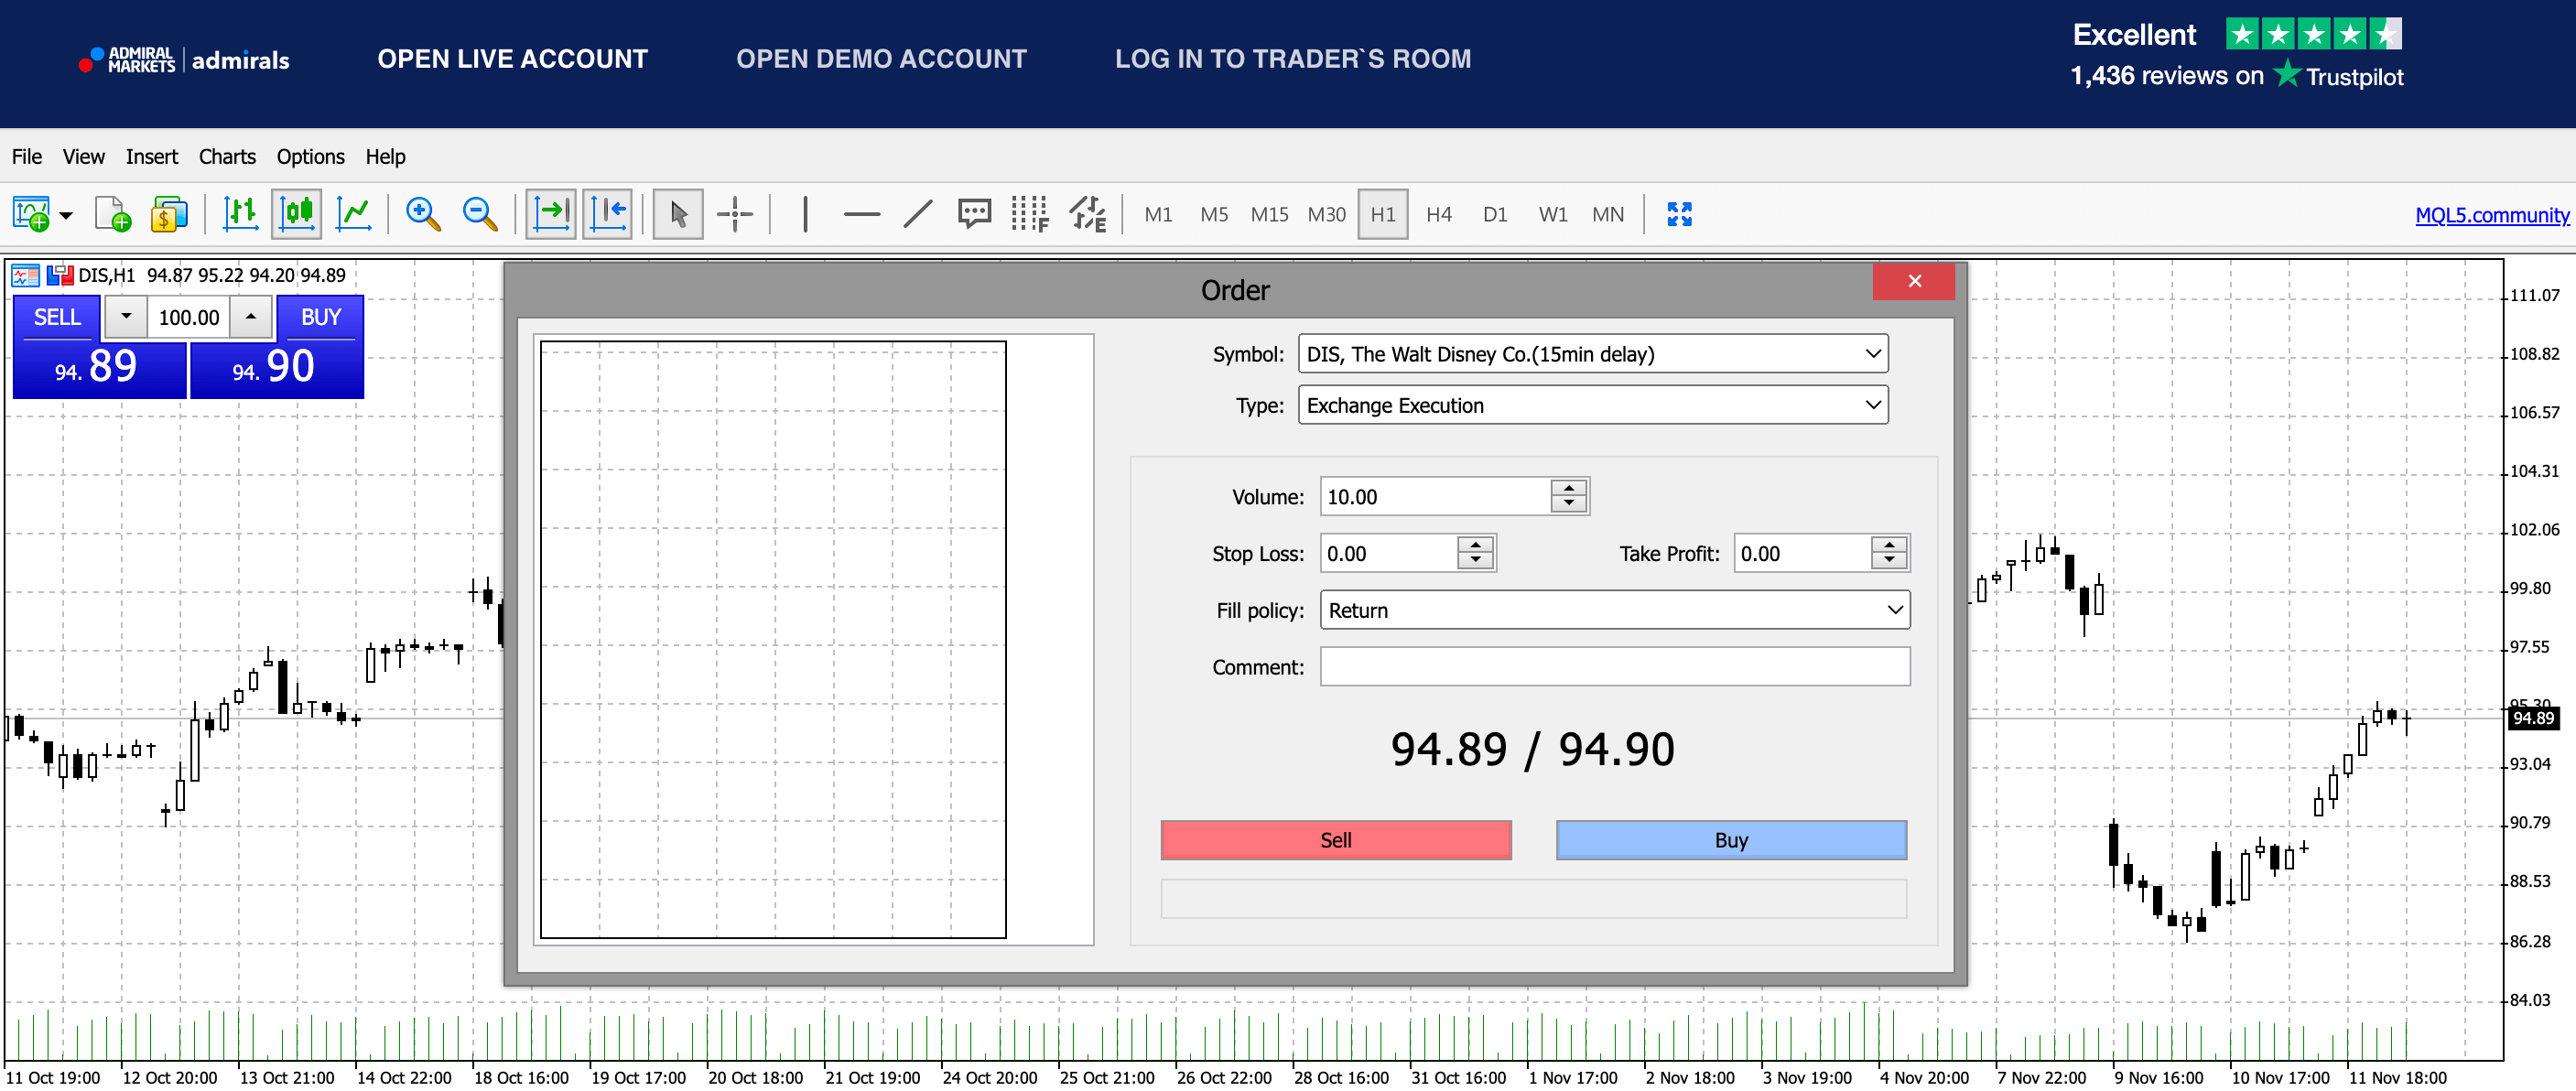The height and width of the screenshot is (1091, 2576).
Task: Click the Comment text field
Action: pyautogui.click(x=1615, y=666)
